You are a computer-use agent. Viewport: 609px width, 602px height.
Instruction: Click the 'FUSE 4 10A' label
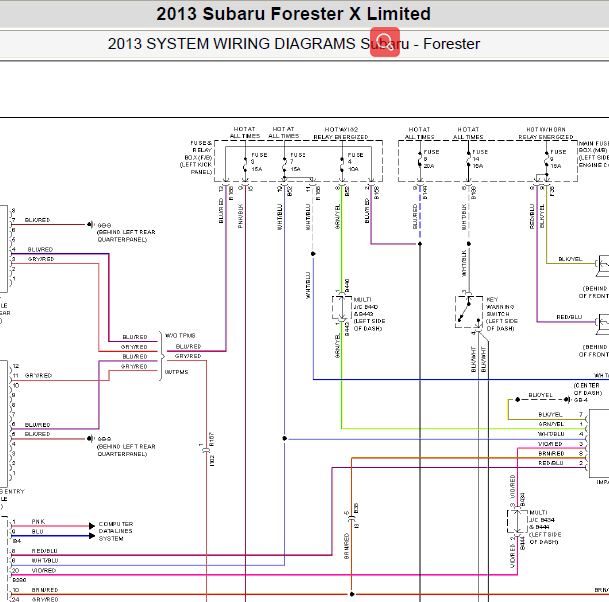[x=355, y=162]
